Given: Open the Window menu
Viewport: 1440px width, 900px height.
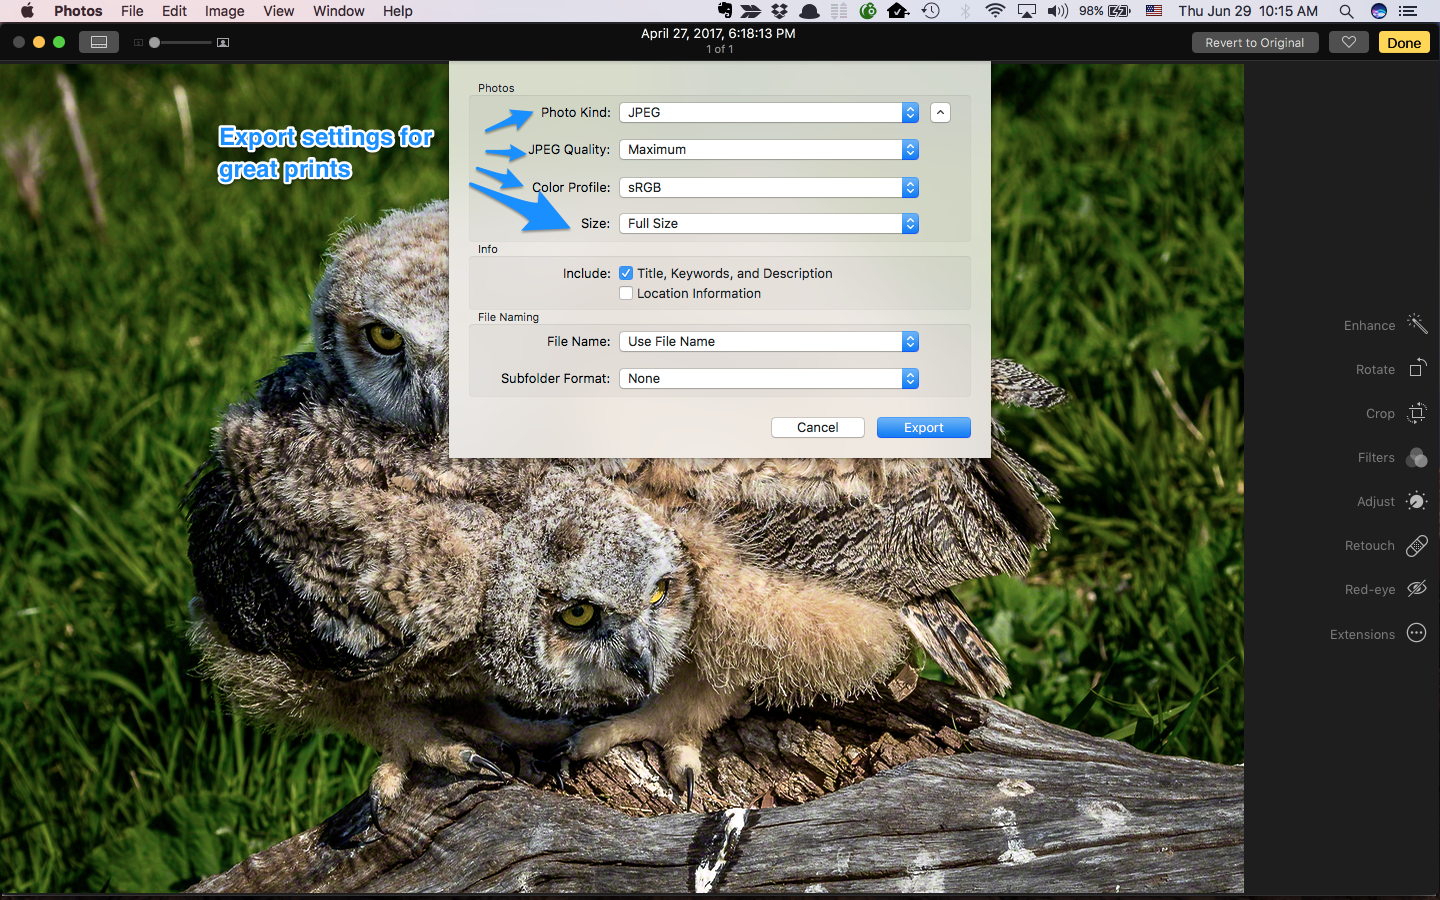Looking at the screenshot, I should click(x=338, y=11).
